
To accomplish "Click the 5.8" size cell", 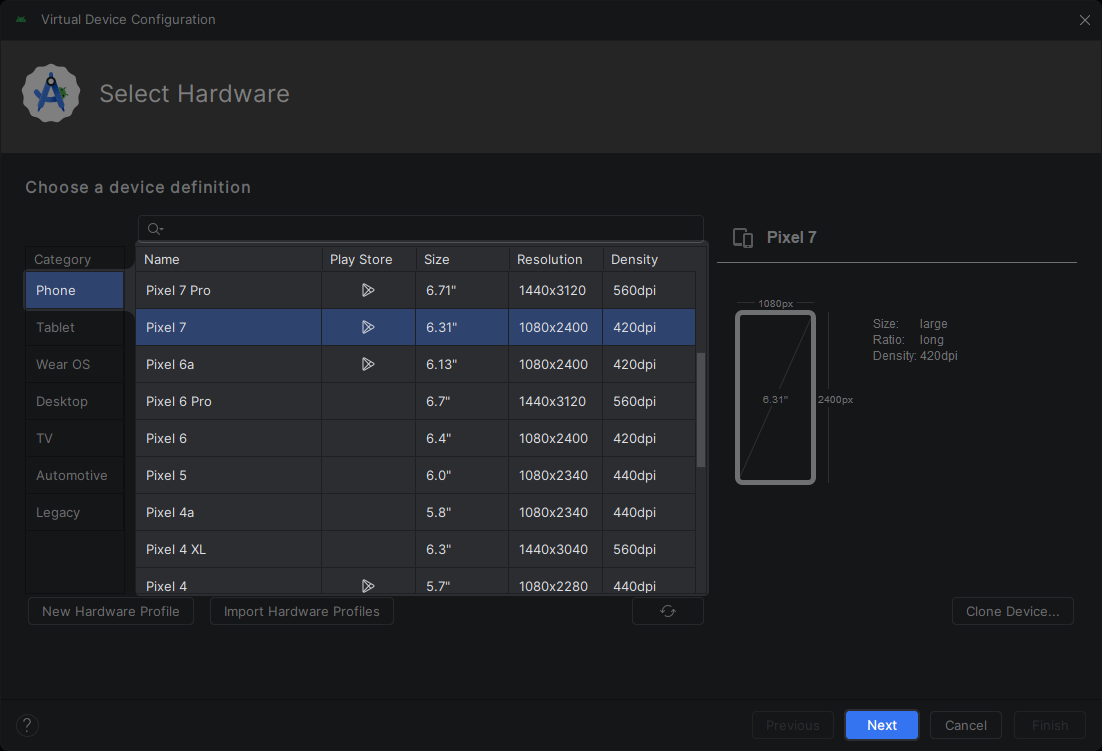I will [x=462, y=512].
